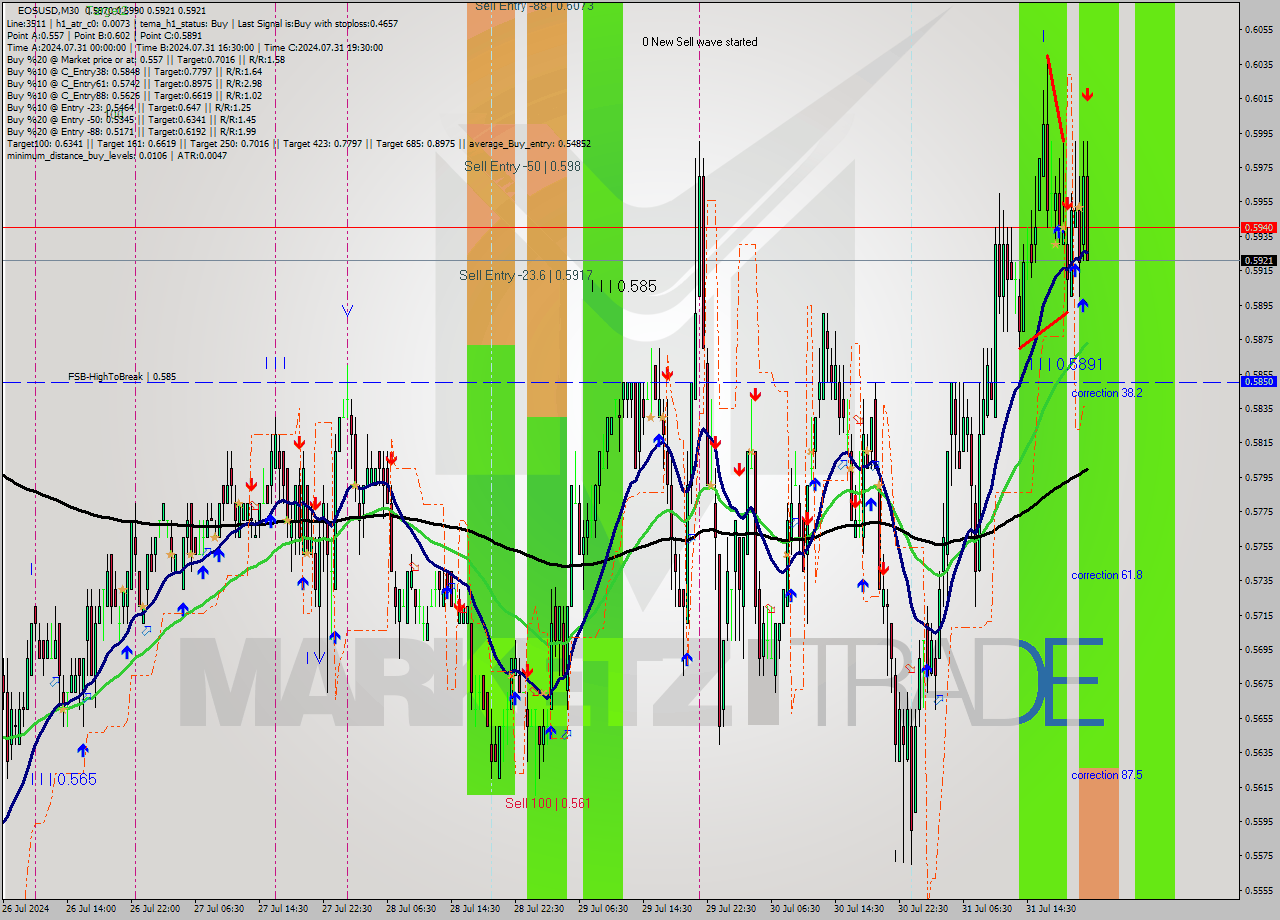This screenshot has width=1280, height=920.
Task: Select the 'correction 61.8' level label
Action: [1106, 575]
